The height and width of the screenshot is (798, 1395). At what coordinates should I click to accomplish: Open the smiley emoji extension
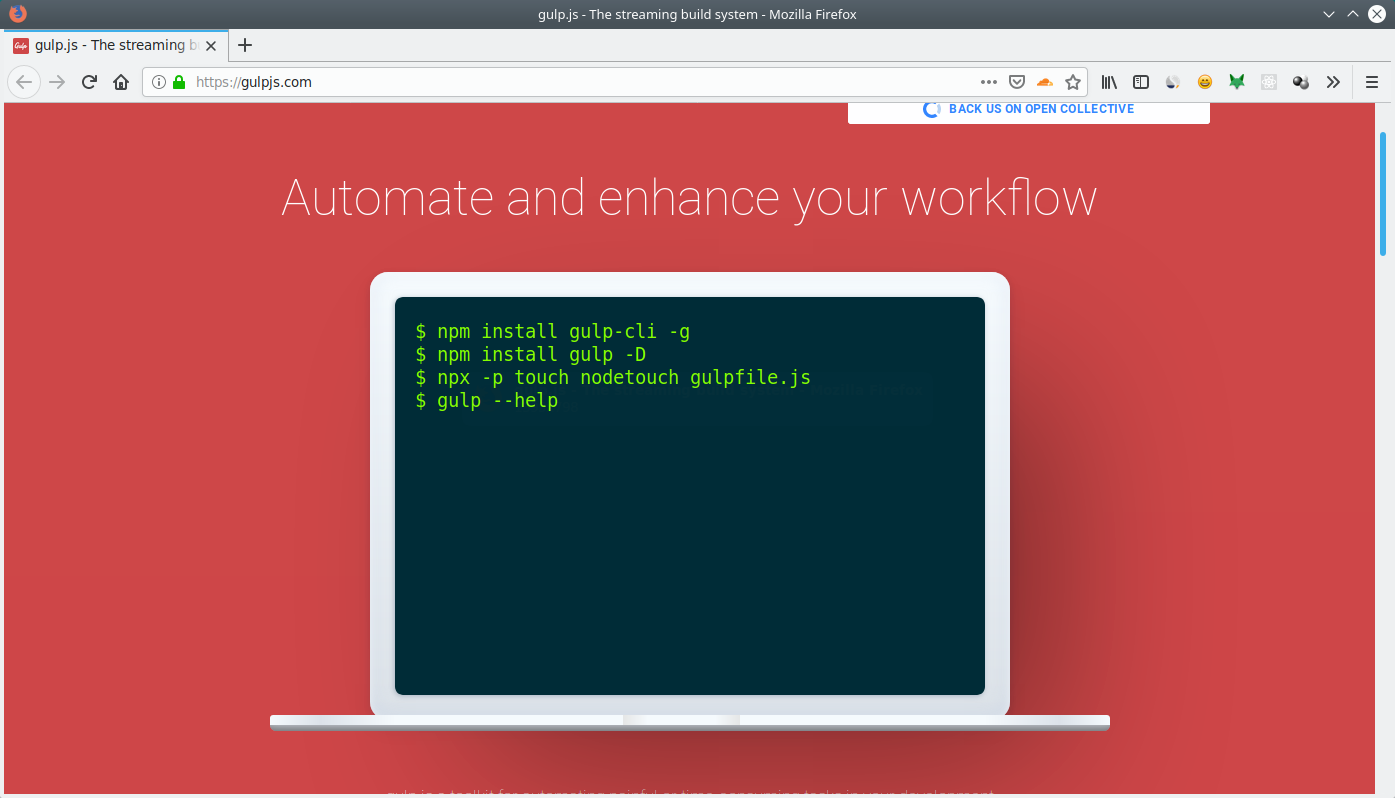tap(1205, 82)
